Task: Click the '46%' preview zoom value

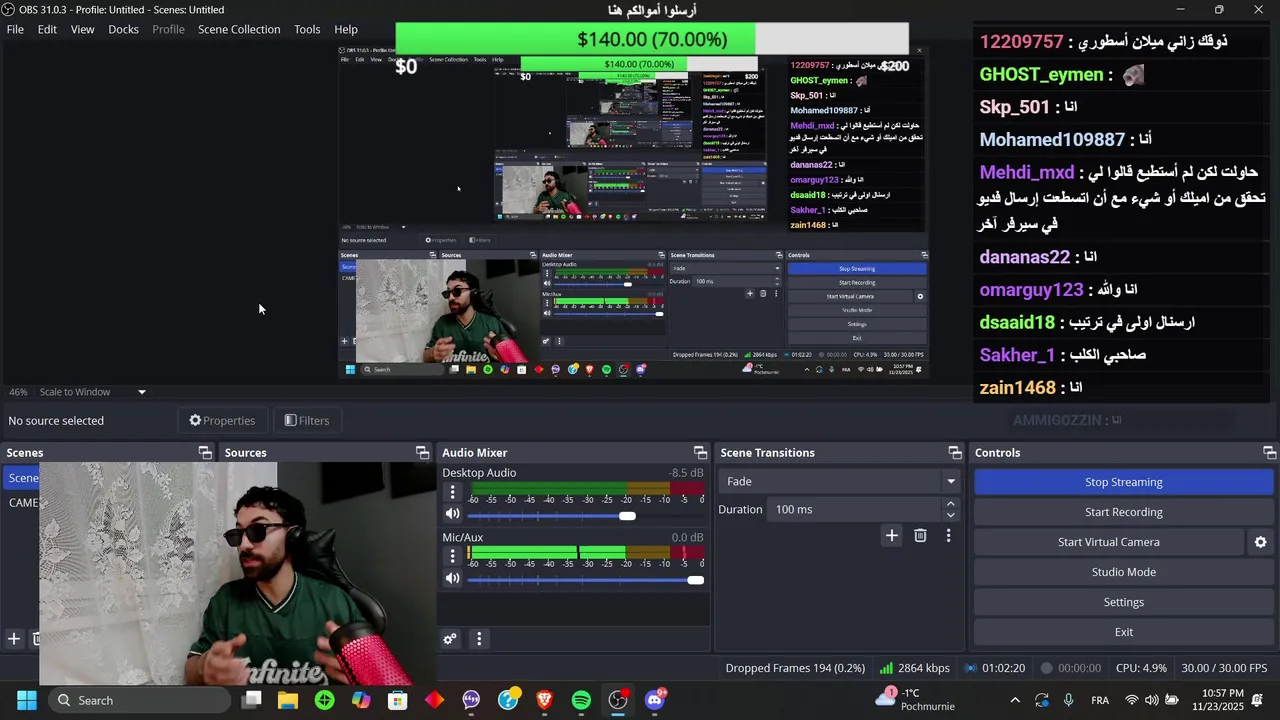Action: coord(18,392)
